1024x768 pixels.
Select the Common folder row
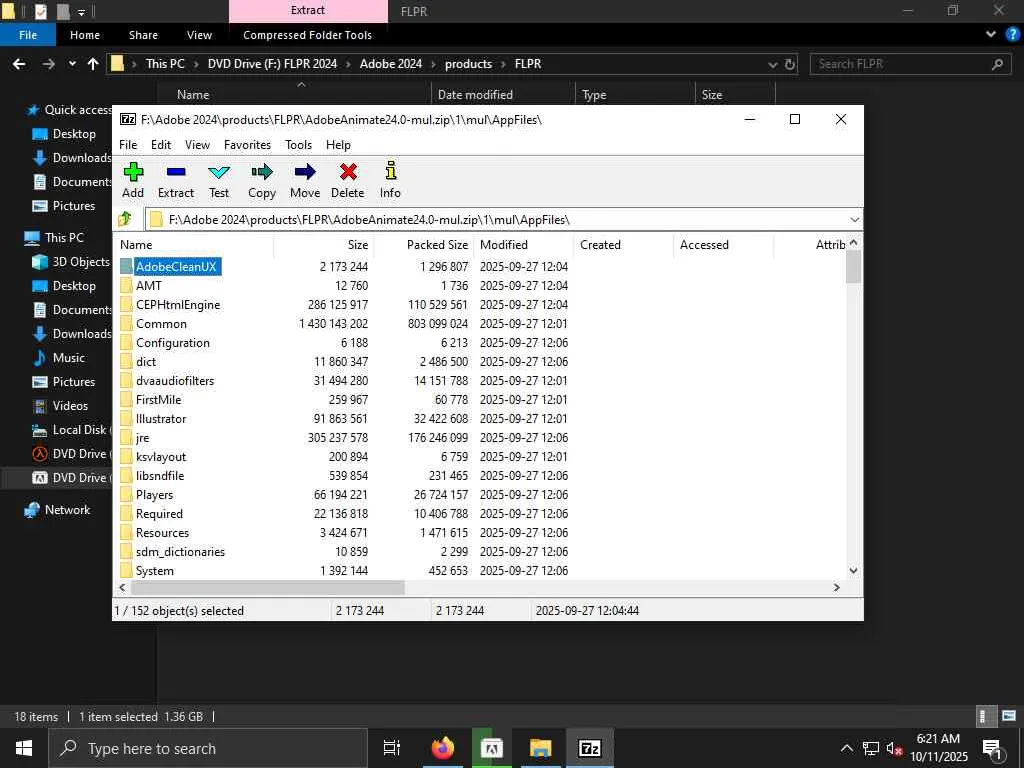161,324
